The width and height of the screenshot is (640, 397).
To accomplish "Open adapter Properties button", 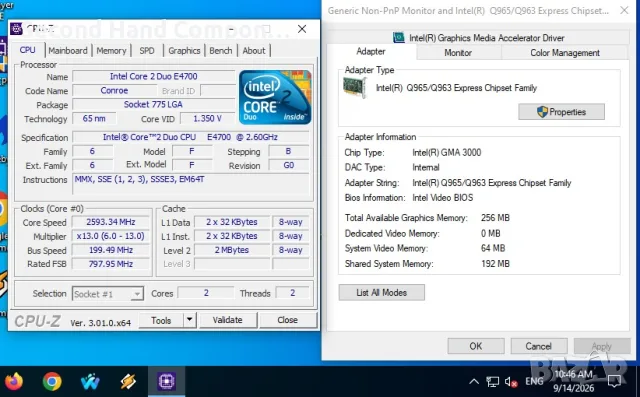I will 561,112.
